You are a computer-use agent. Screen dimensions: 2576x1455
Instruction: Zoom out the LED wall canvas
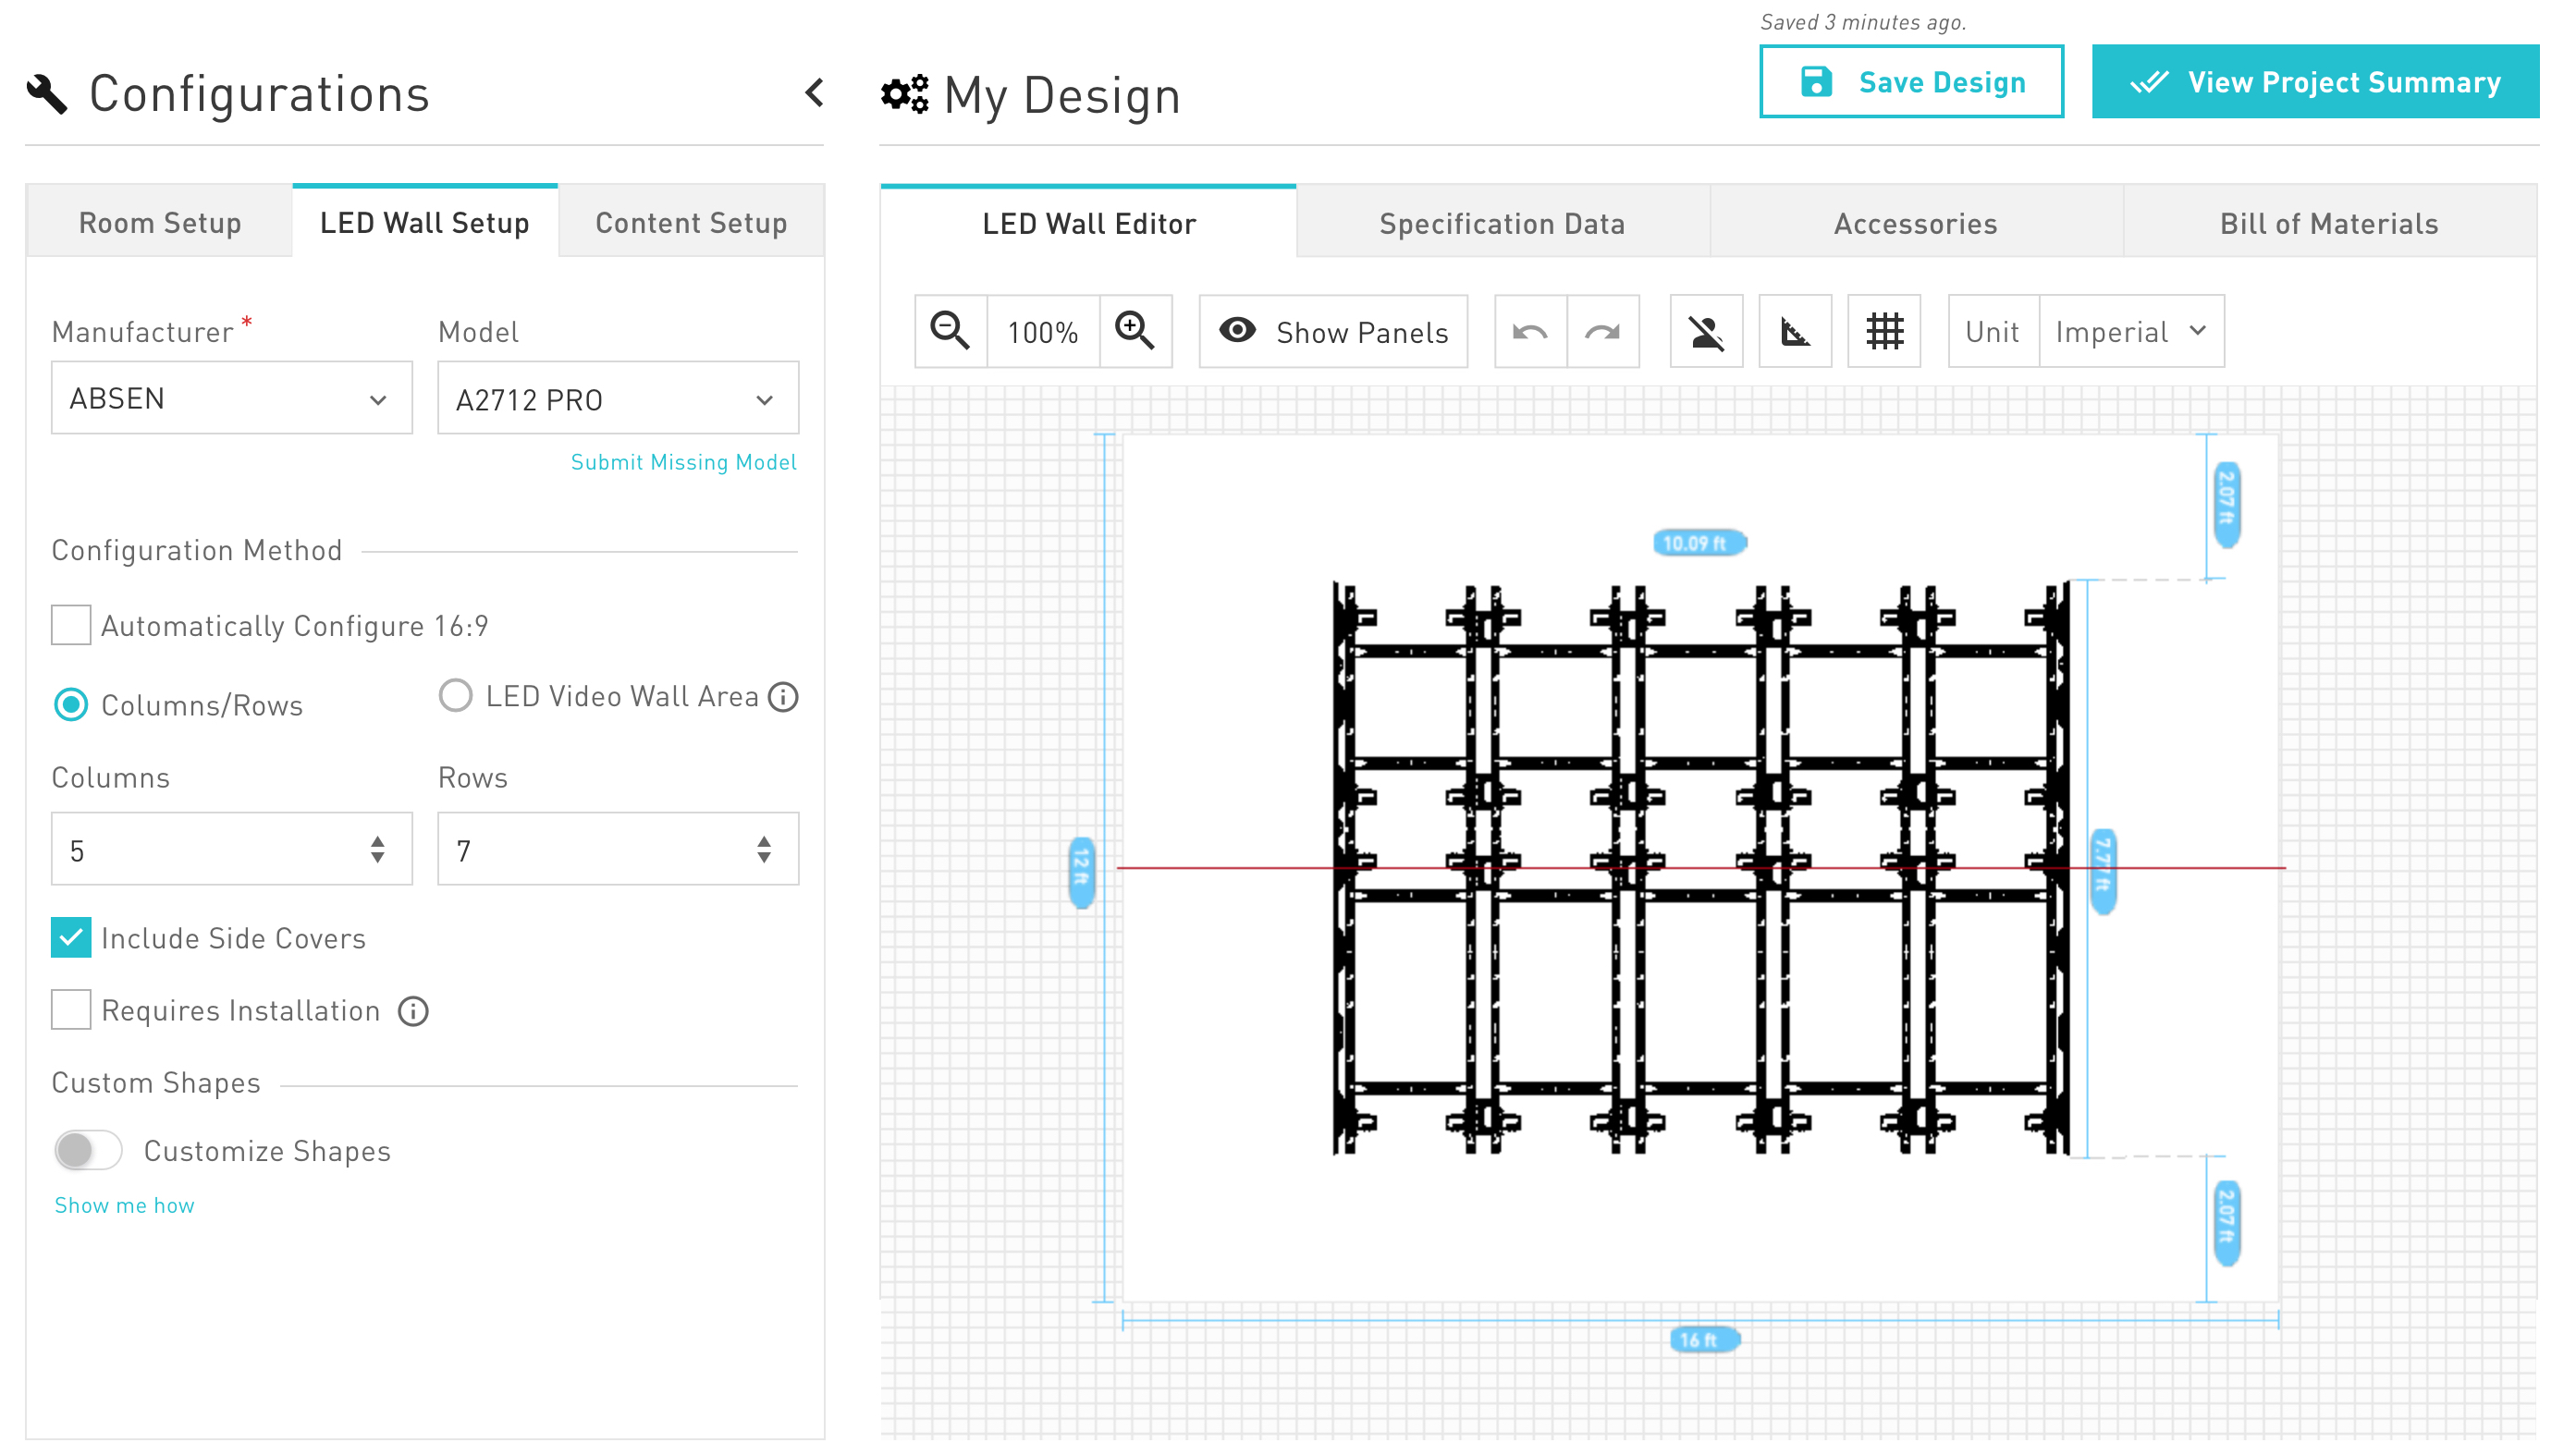[949, 331]
